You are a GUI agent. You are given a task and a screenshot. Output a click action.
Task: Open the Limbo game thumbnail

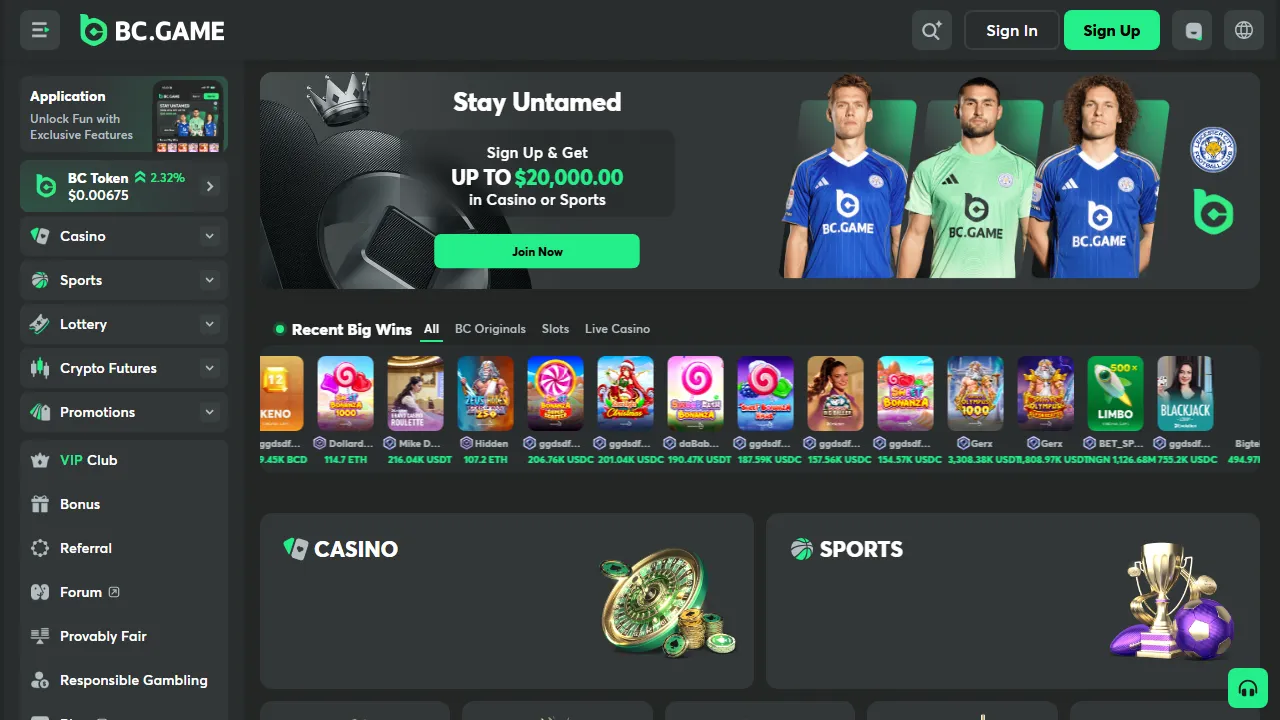pos(1115,394)
